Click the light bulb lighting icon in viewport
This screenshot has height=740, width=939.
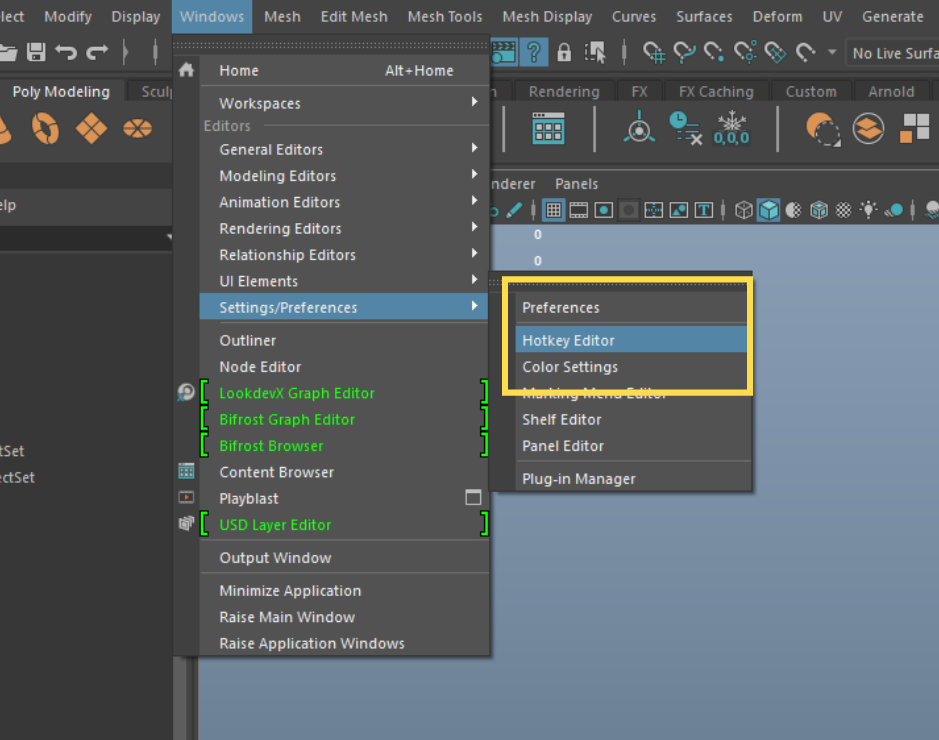(869, 210)
